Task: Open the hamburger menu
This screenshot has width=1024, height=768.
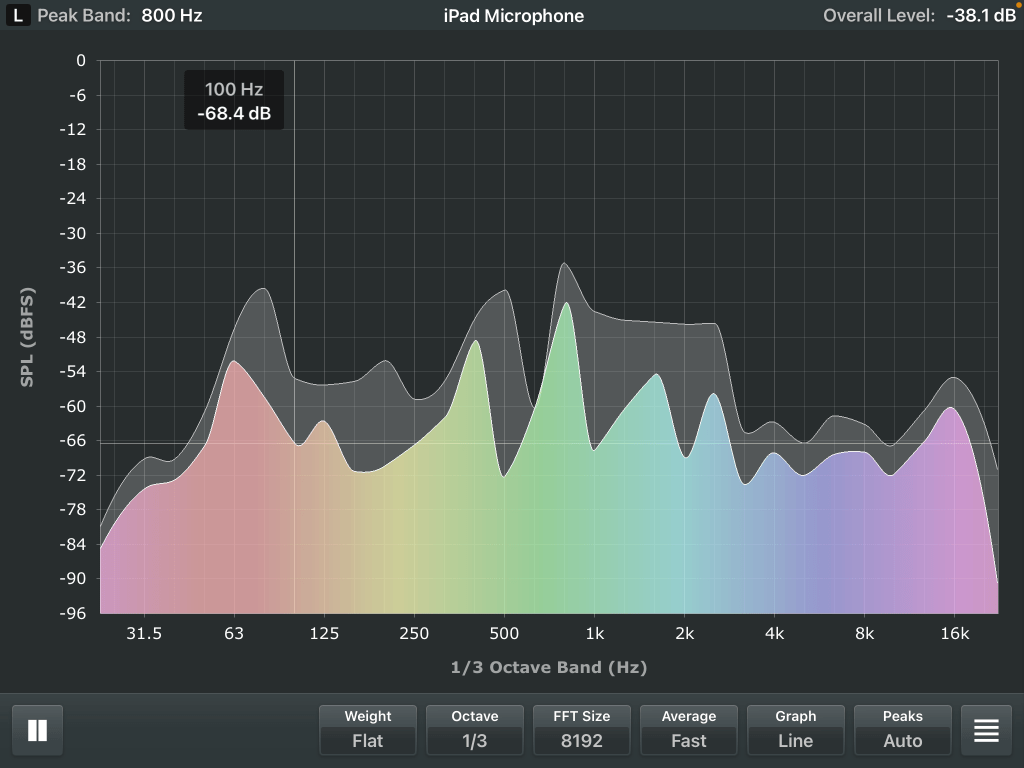Action: pos(986,730)
